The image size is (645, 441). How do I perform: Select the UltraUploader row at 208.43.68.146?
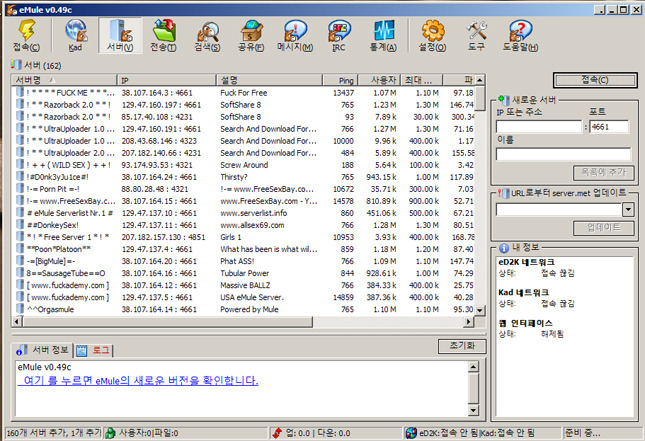pos(245,141)
